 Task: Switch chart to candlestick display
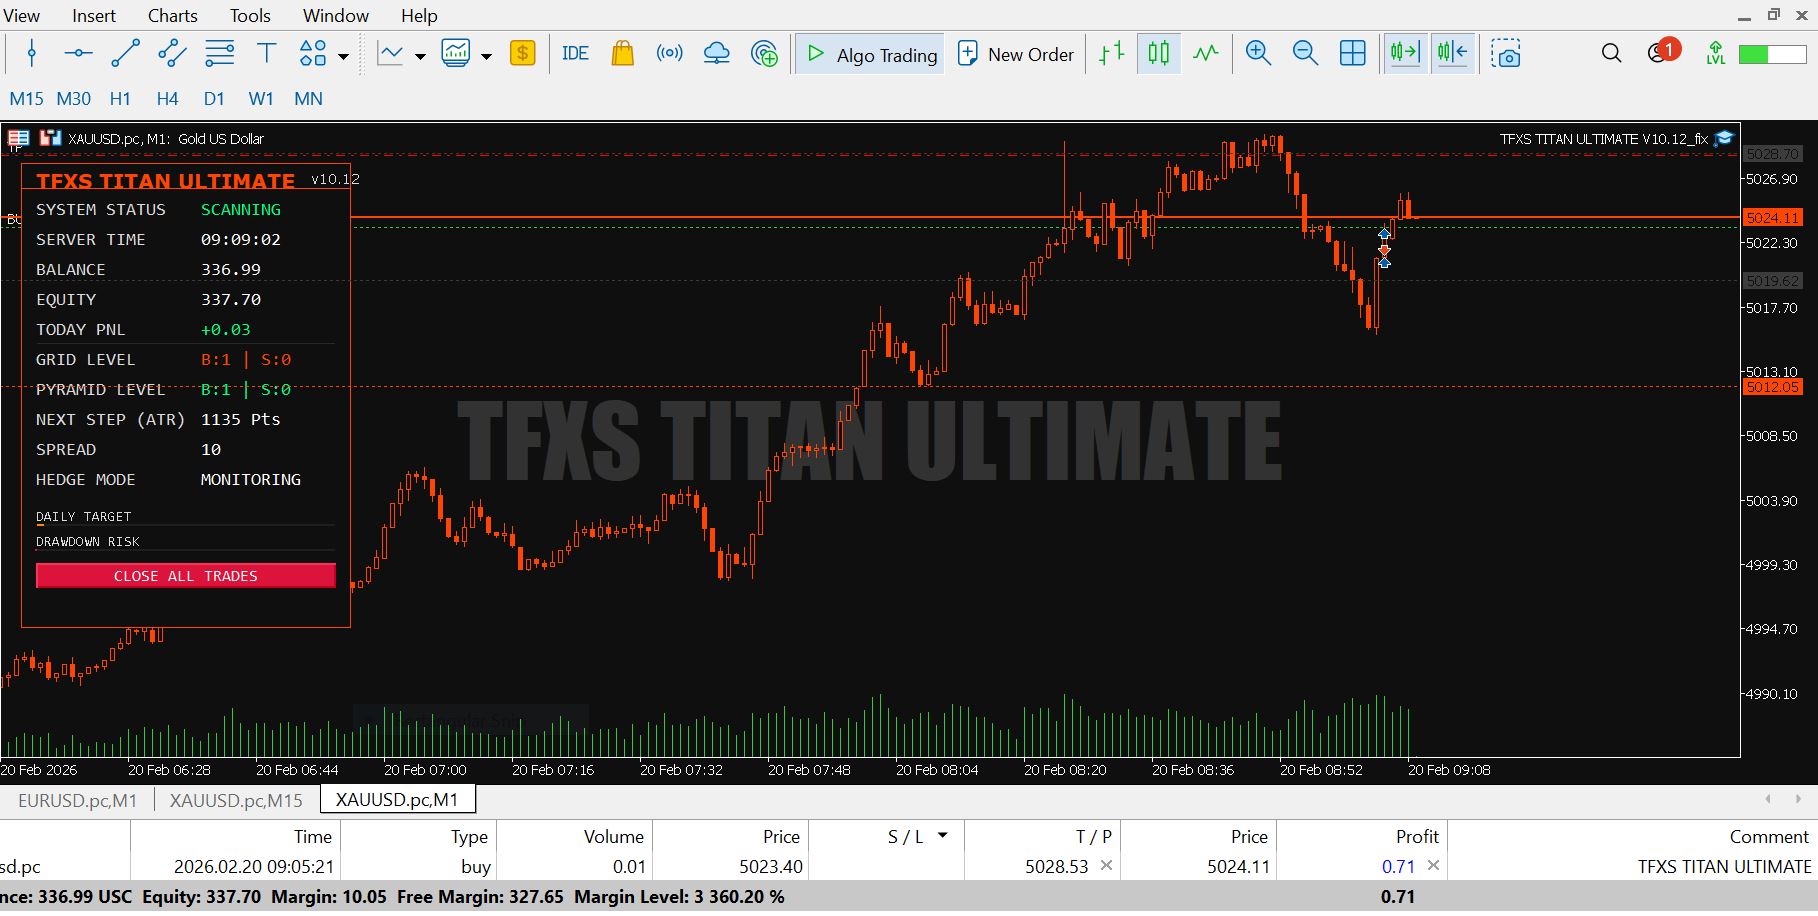[x=1158, y=54]
